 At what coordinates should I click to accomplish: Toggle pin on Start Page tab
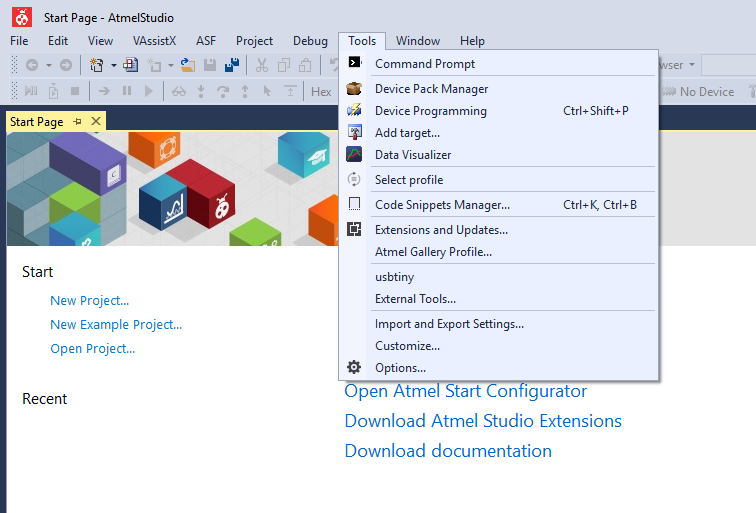pyautogui.click(x=77, y=122)
